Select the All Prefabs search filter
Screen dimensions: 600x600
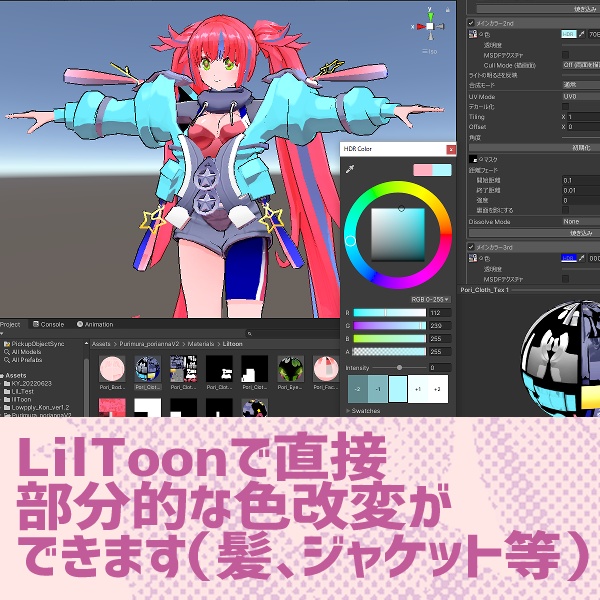24,360
